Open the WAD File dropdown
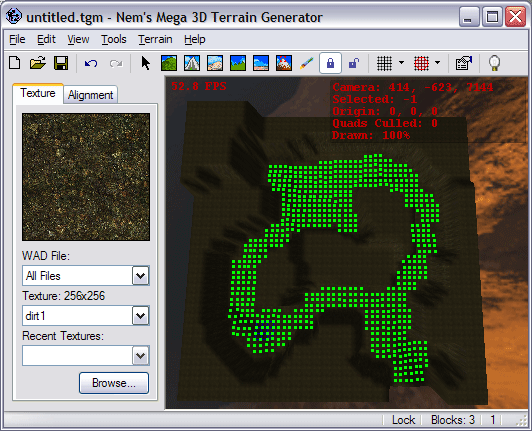The image size is (532, 431). (x=140, y=276)
